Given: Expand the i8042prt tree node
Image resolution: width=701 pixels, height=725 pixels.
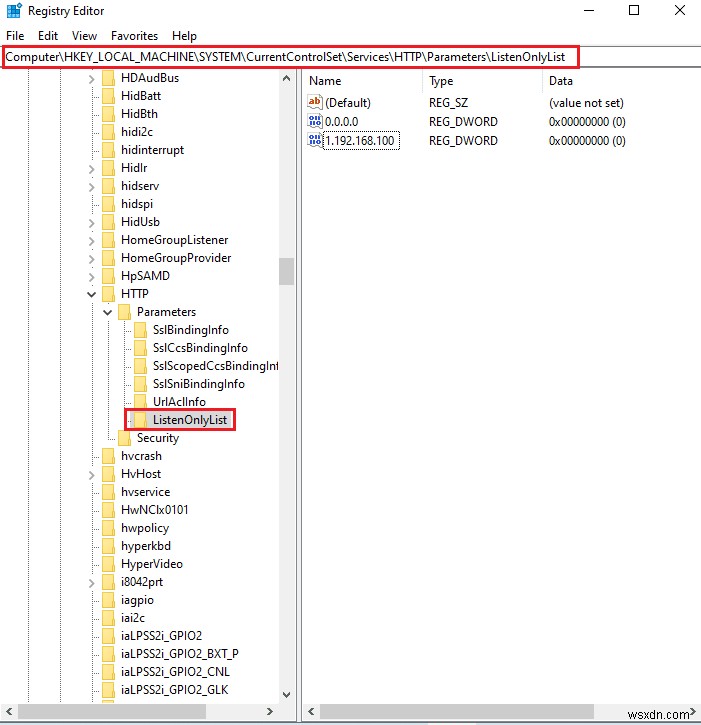Looking at the screenshot, I should point(92,584).
